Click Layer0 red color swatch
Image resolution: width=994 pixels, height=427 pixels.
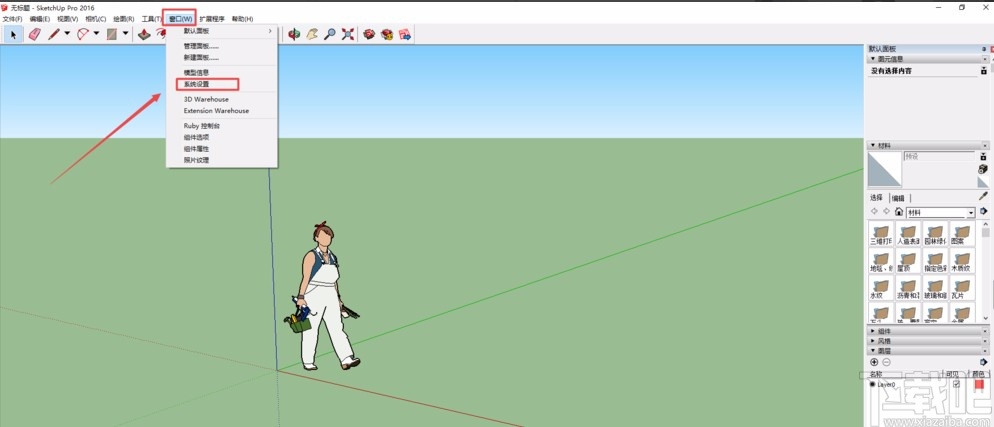tap(979, 384)
